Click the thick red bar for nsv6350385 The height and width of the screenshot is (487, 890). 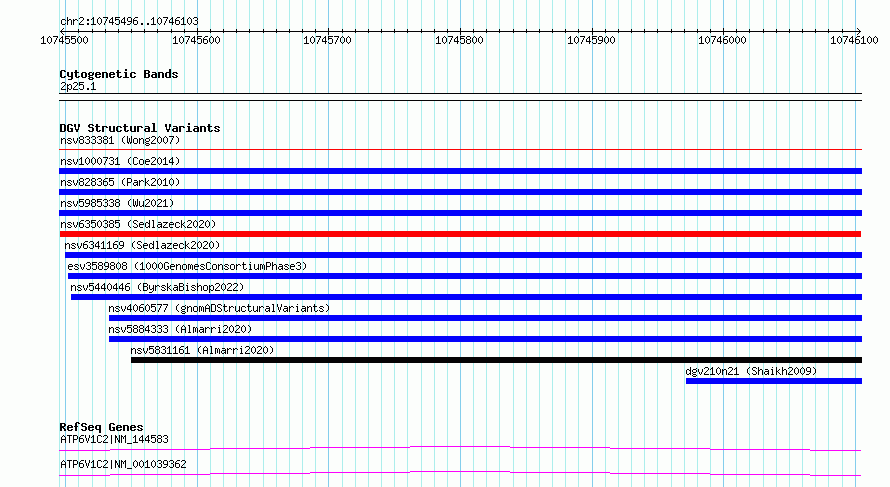[x=460, y=234]
